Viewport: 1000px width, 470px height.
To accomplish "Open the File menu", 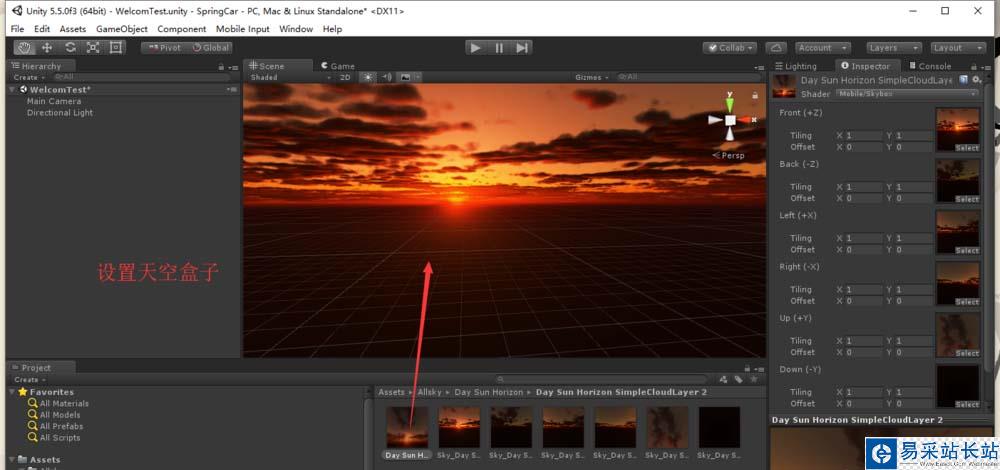I will click(17, 29).
